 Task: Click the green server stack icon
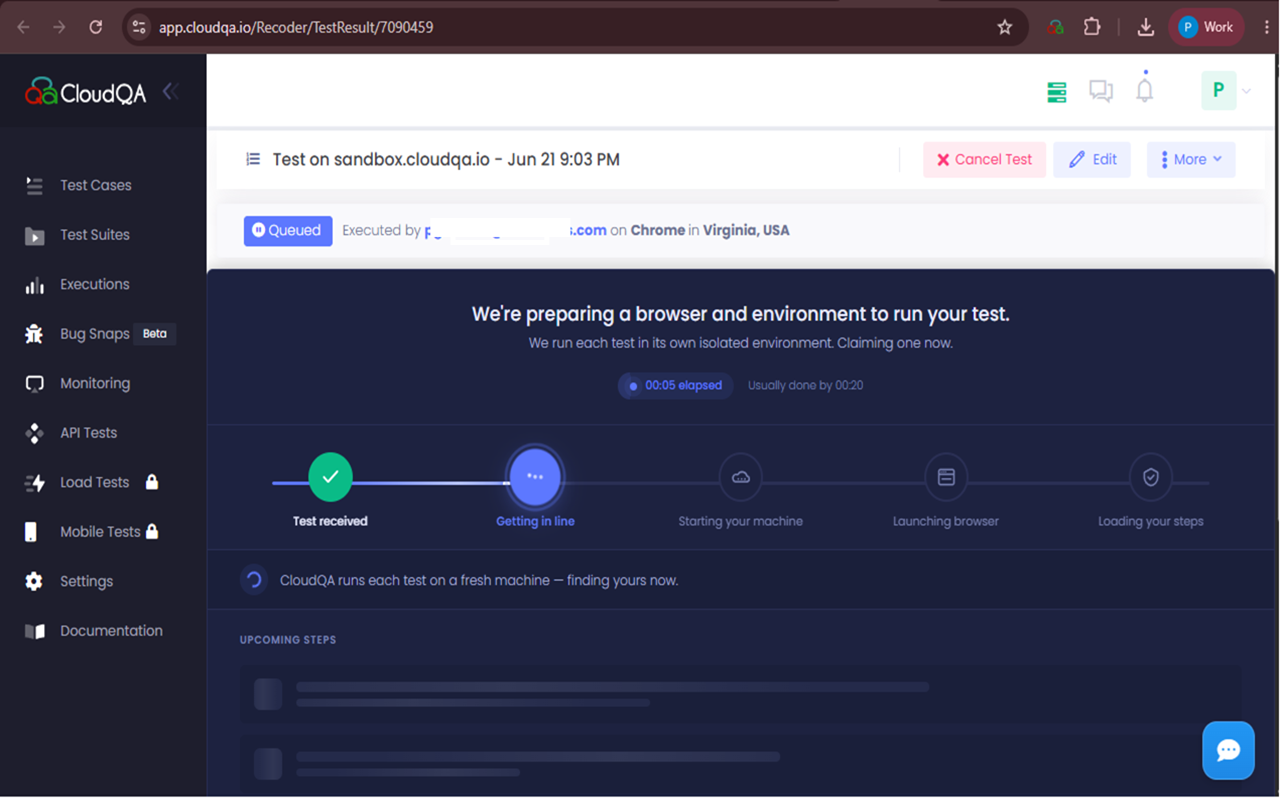click(x=1056, y=92)
